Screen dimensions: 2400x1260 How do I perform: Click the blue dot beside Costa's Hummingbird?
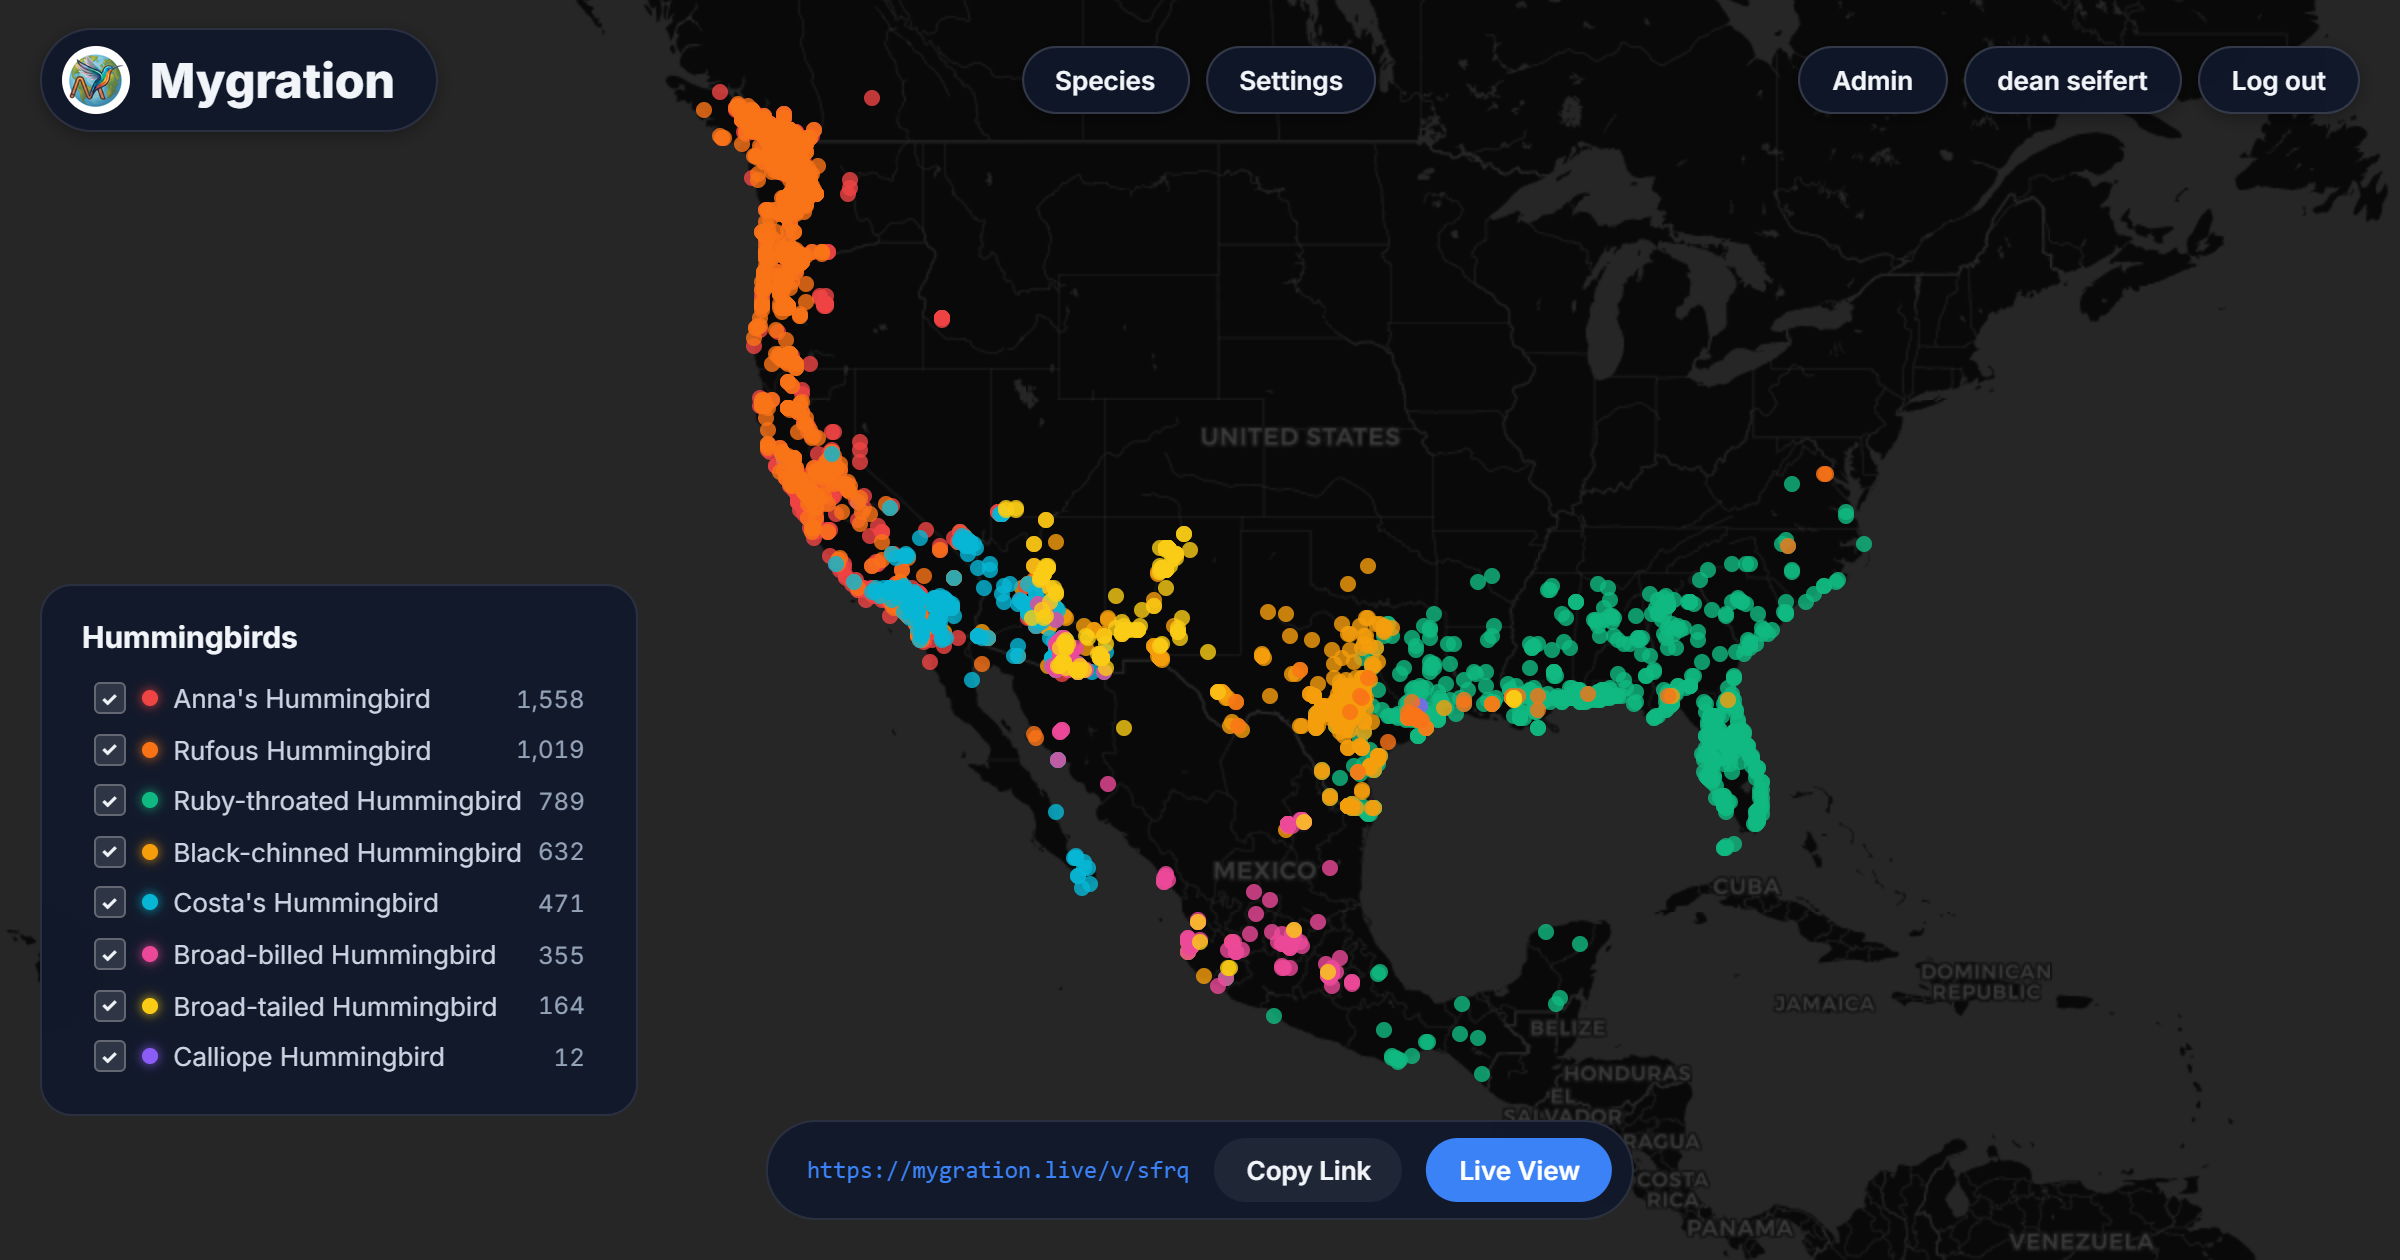(148, 903)
